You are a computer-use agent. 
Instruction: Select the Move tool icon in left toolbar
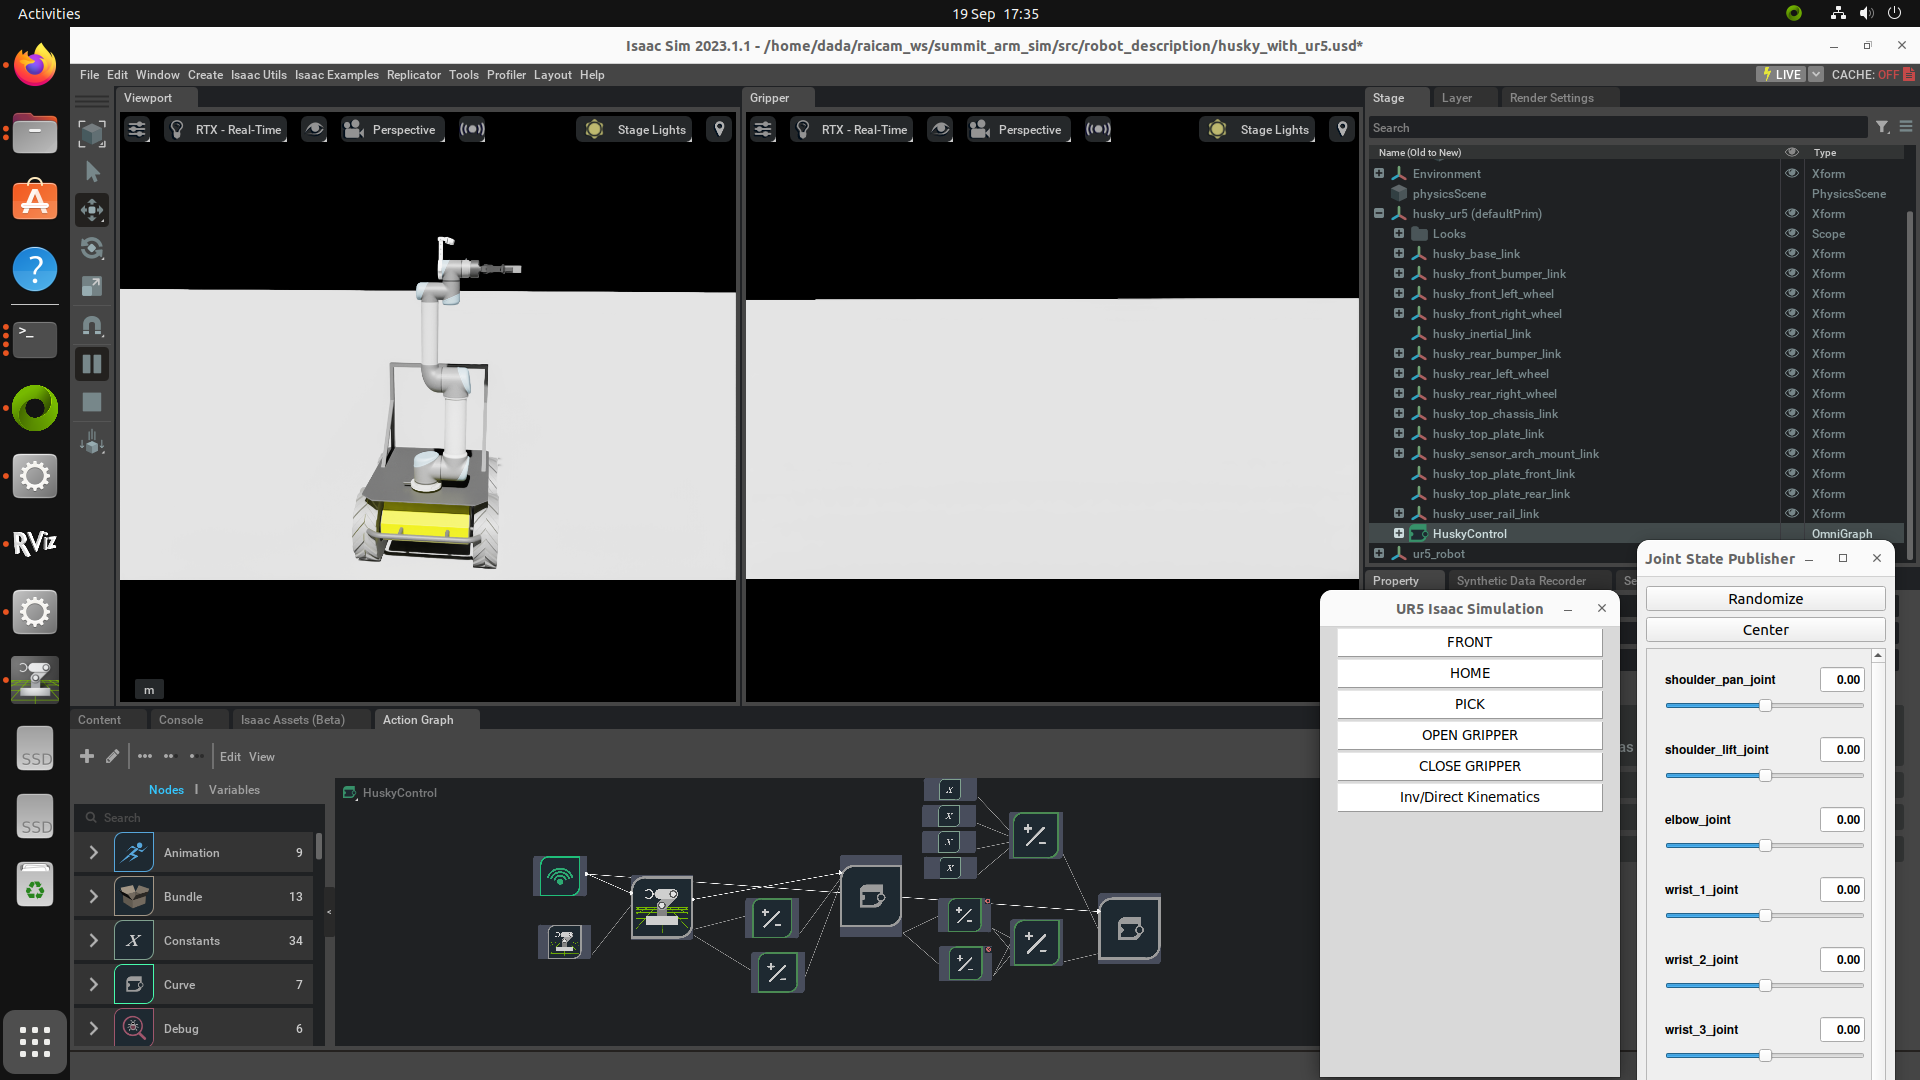tap(92, 210)
